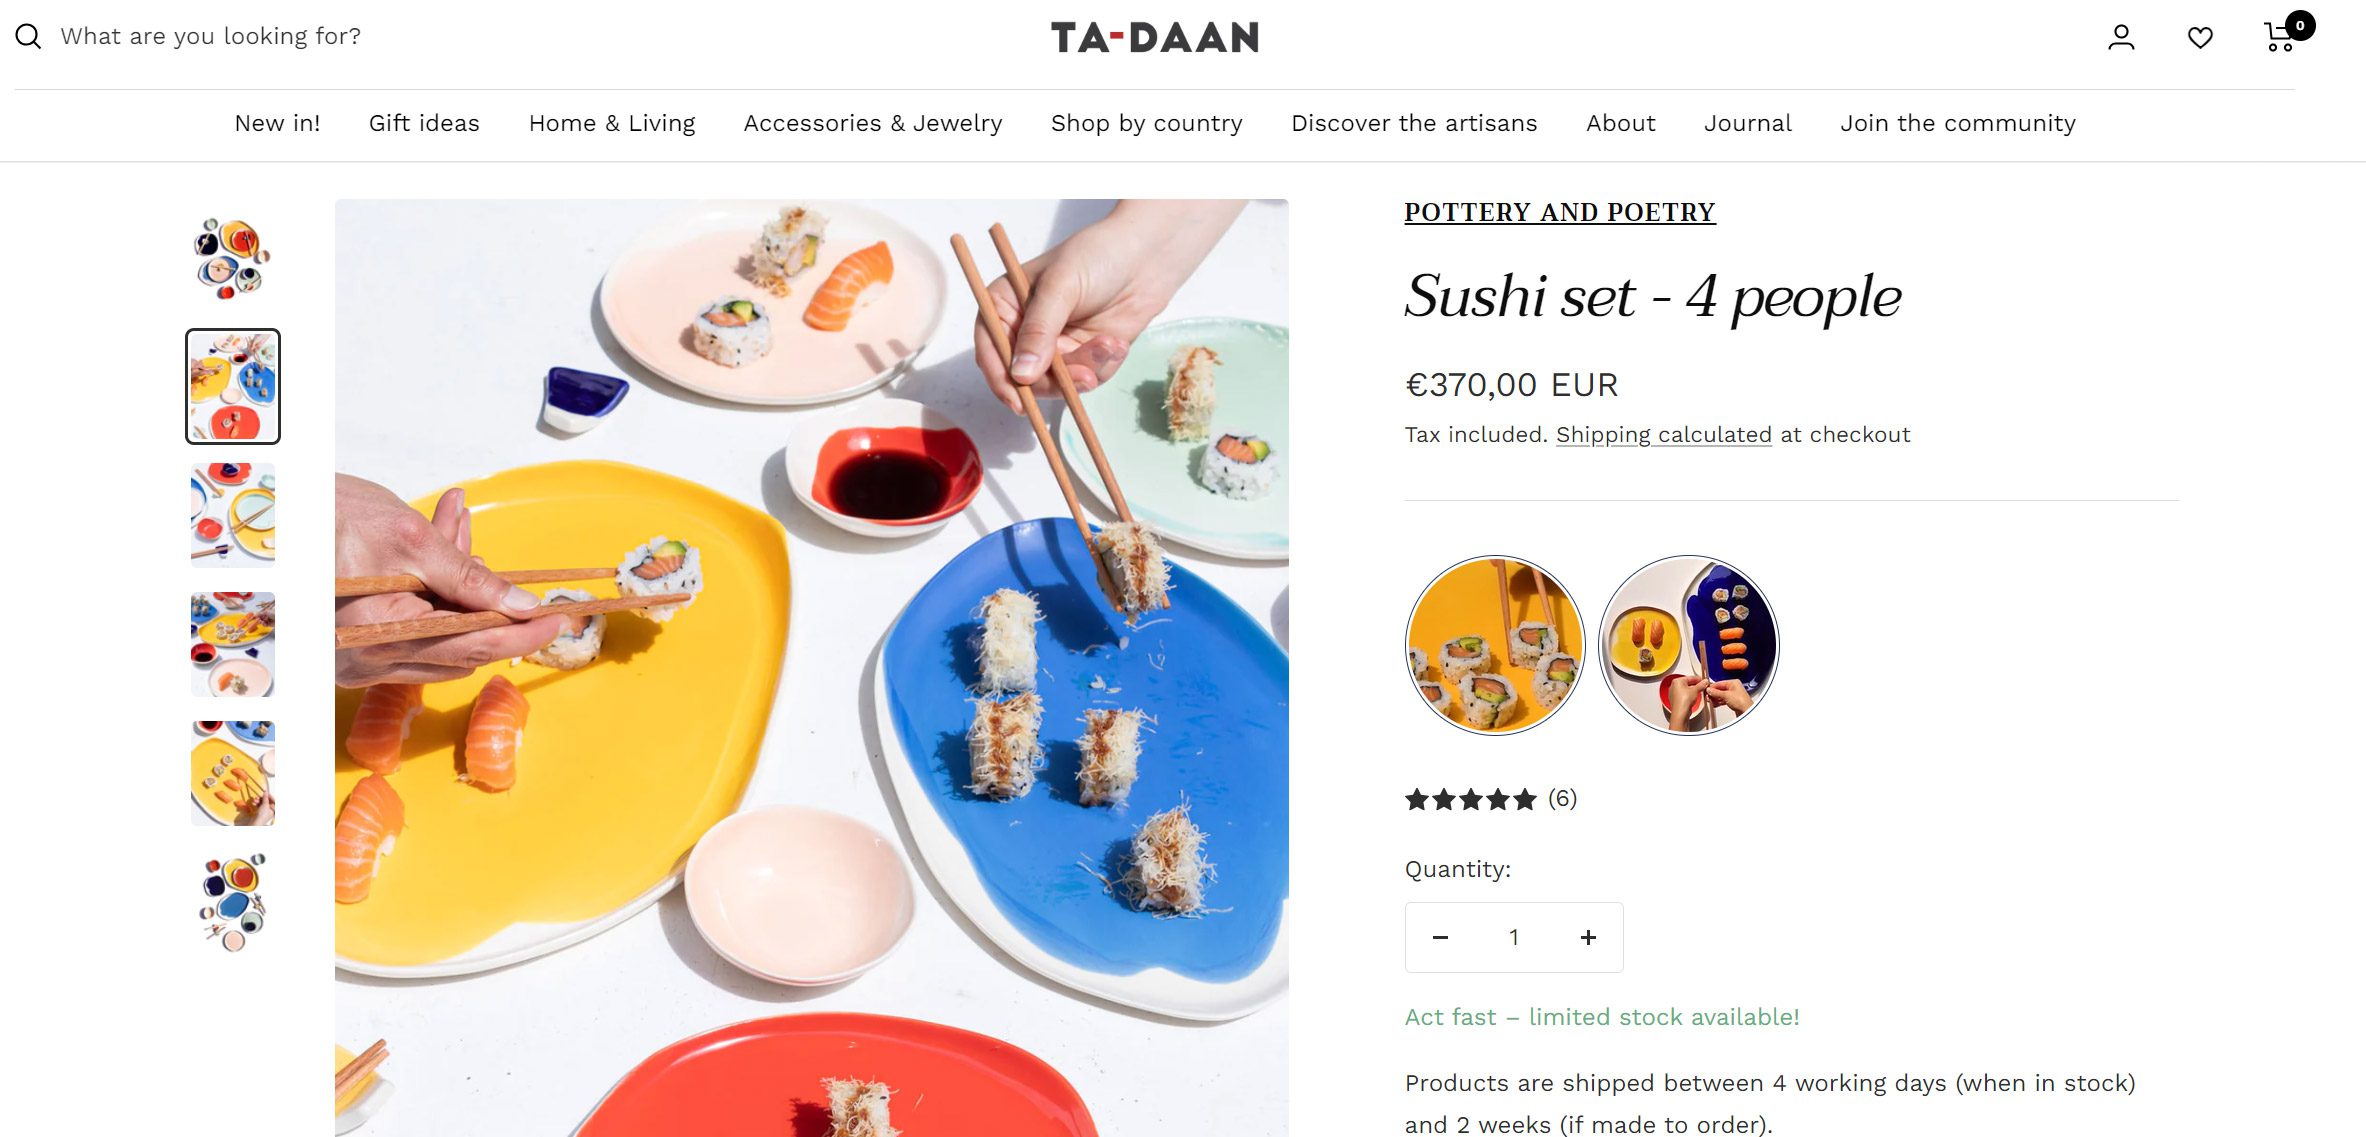The image size is (2366, 1137).
Task: Select the dark blue plate variant
Action: click(x=1689, y=645)
